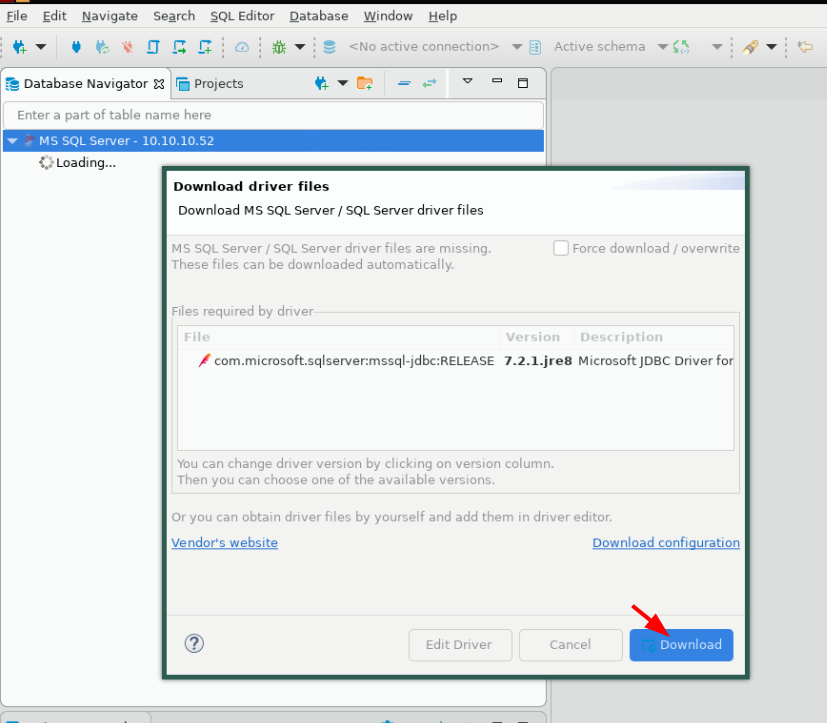Click the table name filter field
This screenshot has width=827, height=723.
coord(273,115)
